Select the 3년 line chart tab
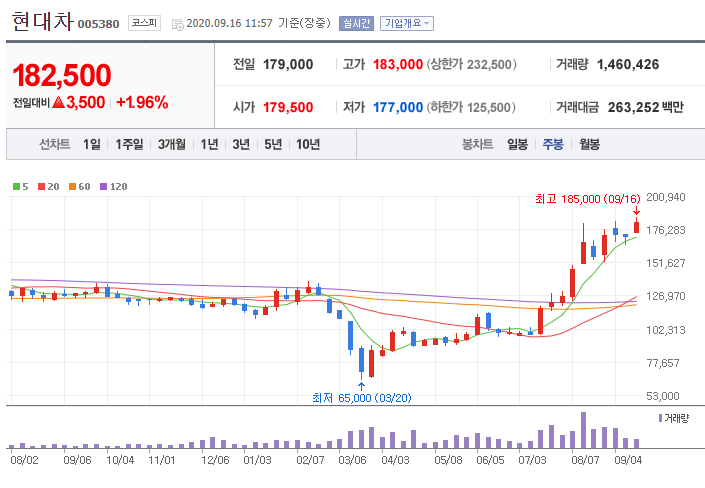The height and width of the screenshot is (488, 705). [x=241, y=144]
